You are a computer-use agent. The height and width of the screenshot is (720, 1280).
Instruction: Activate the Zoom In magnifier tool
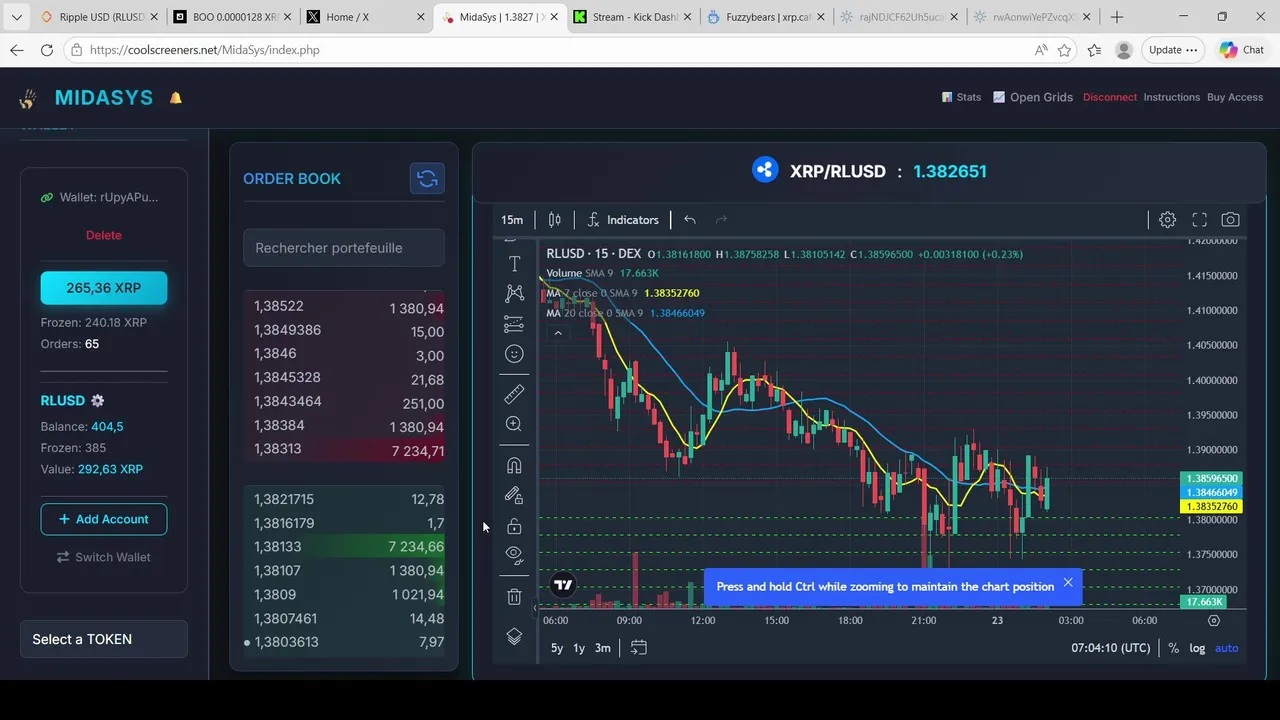514,424
